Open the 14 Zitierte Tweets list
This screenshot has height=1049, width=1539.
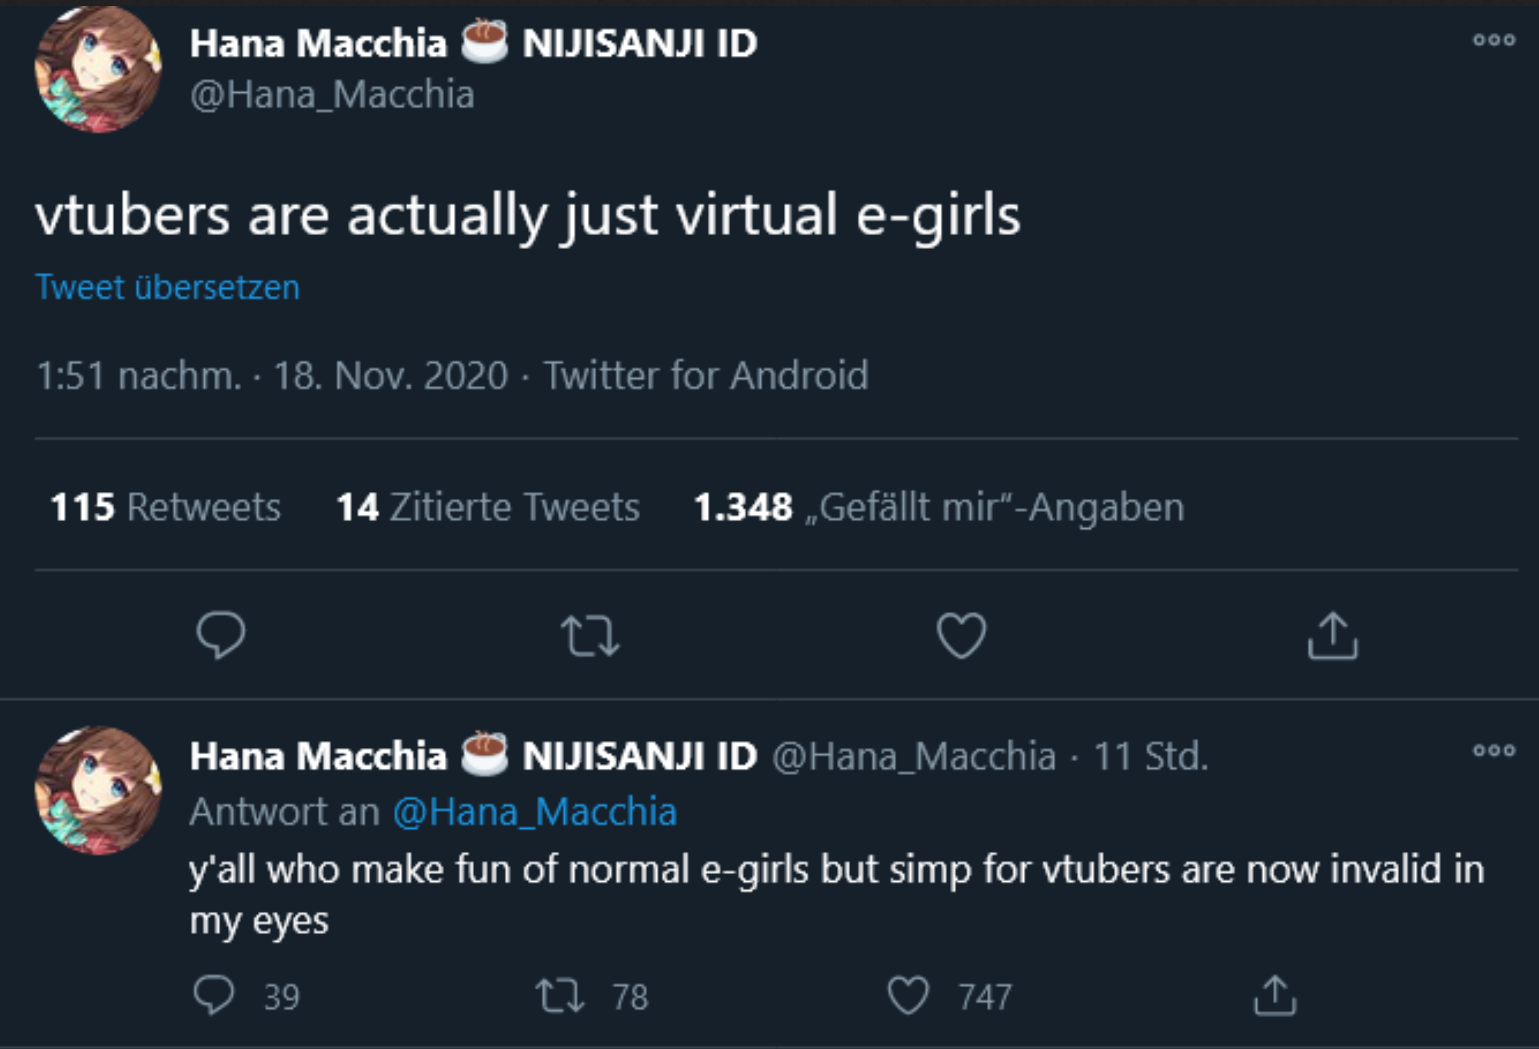(x=488, y=507)
